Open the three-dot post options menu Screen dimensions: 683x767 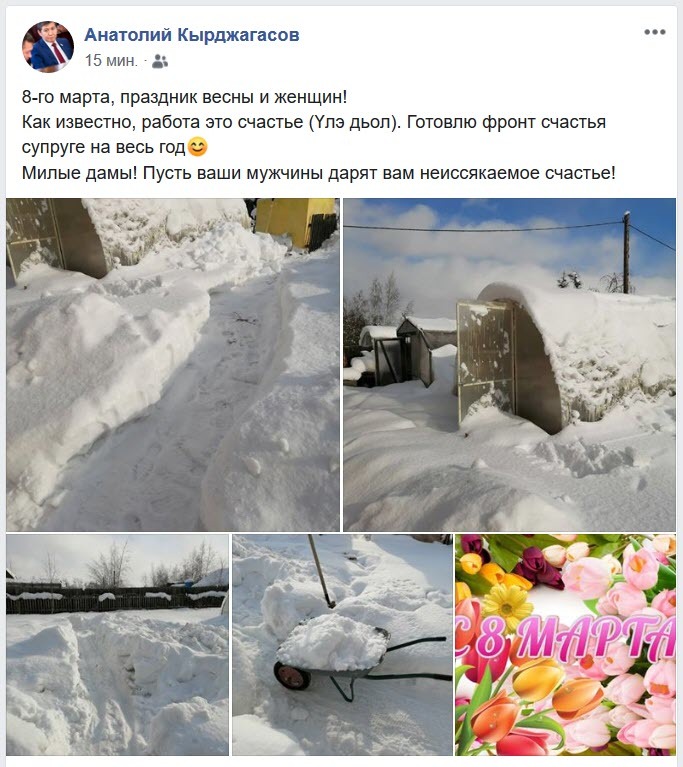pyautogui.click(x=655, y=32)
